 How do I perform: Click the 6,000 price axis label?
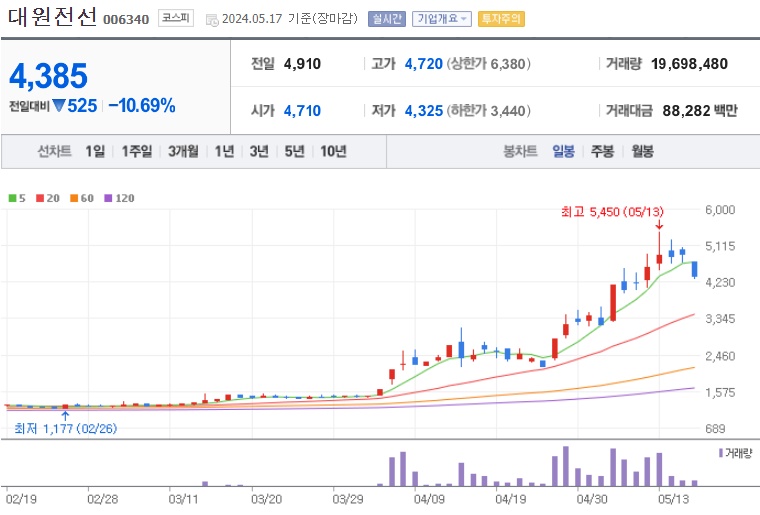pyautogui.click(x=720, y=210)
